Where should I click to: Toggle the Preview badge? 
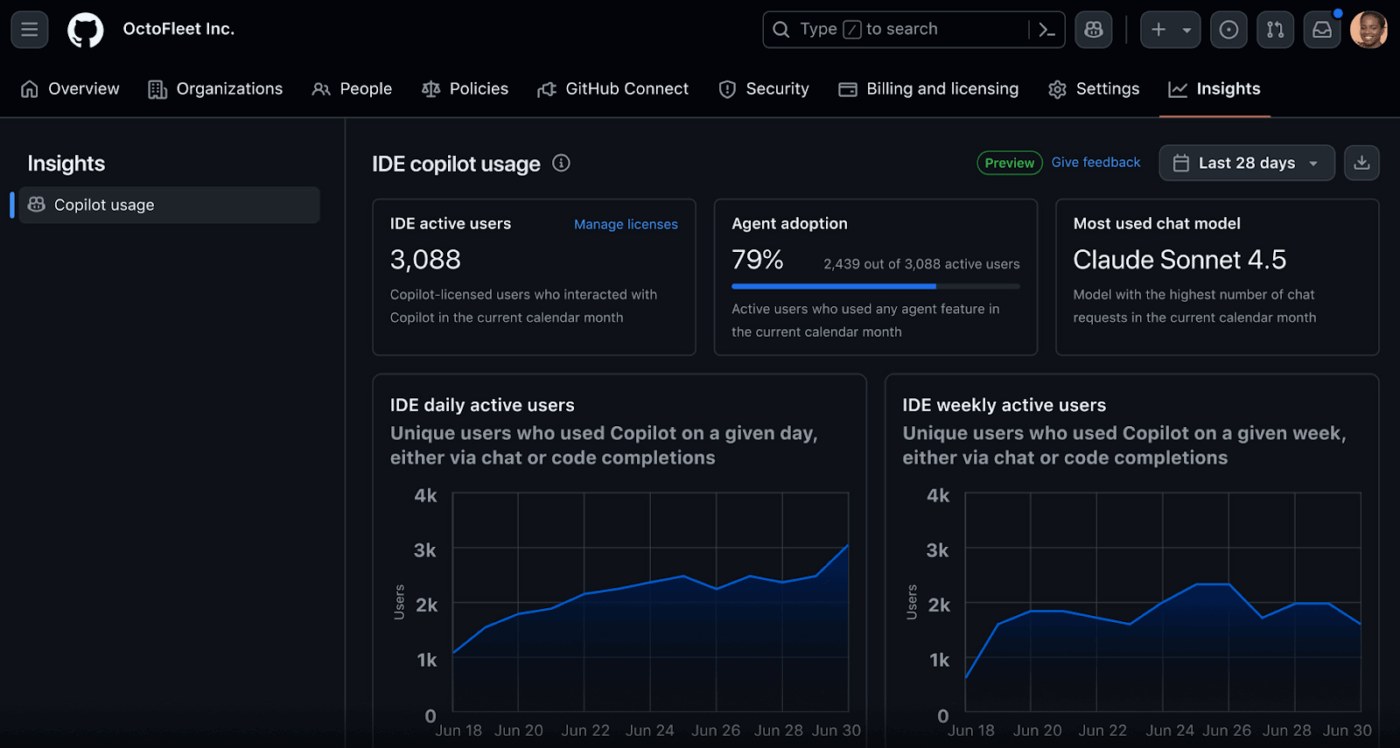[1009, 162]
